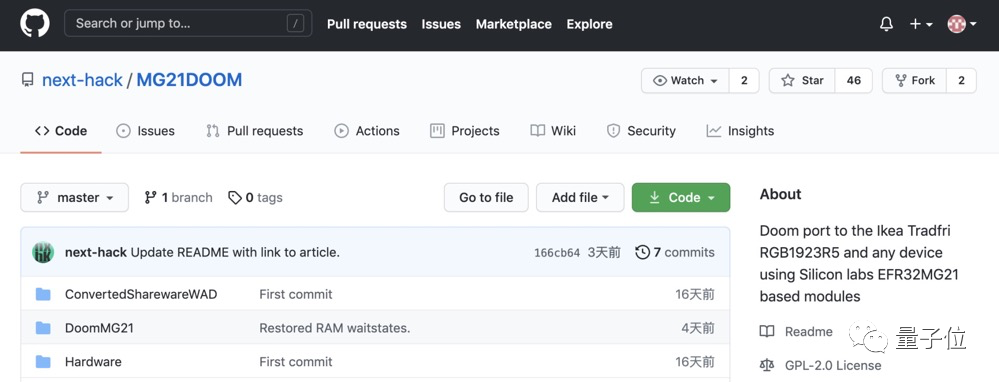View the 1 branch link

click(178, 197)
